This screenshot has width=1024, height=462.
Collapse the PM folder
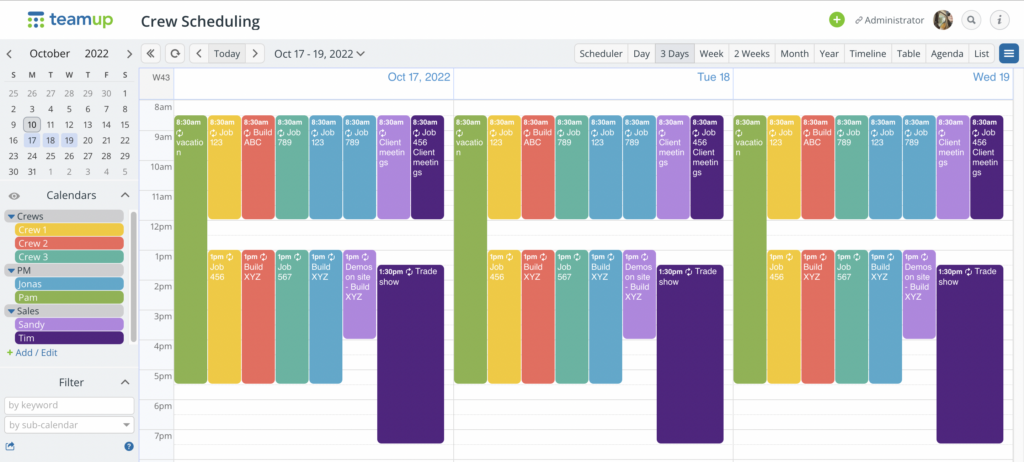click(11, 270)
